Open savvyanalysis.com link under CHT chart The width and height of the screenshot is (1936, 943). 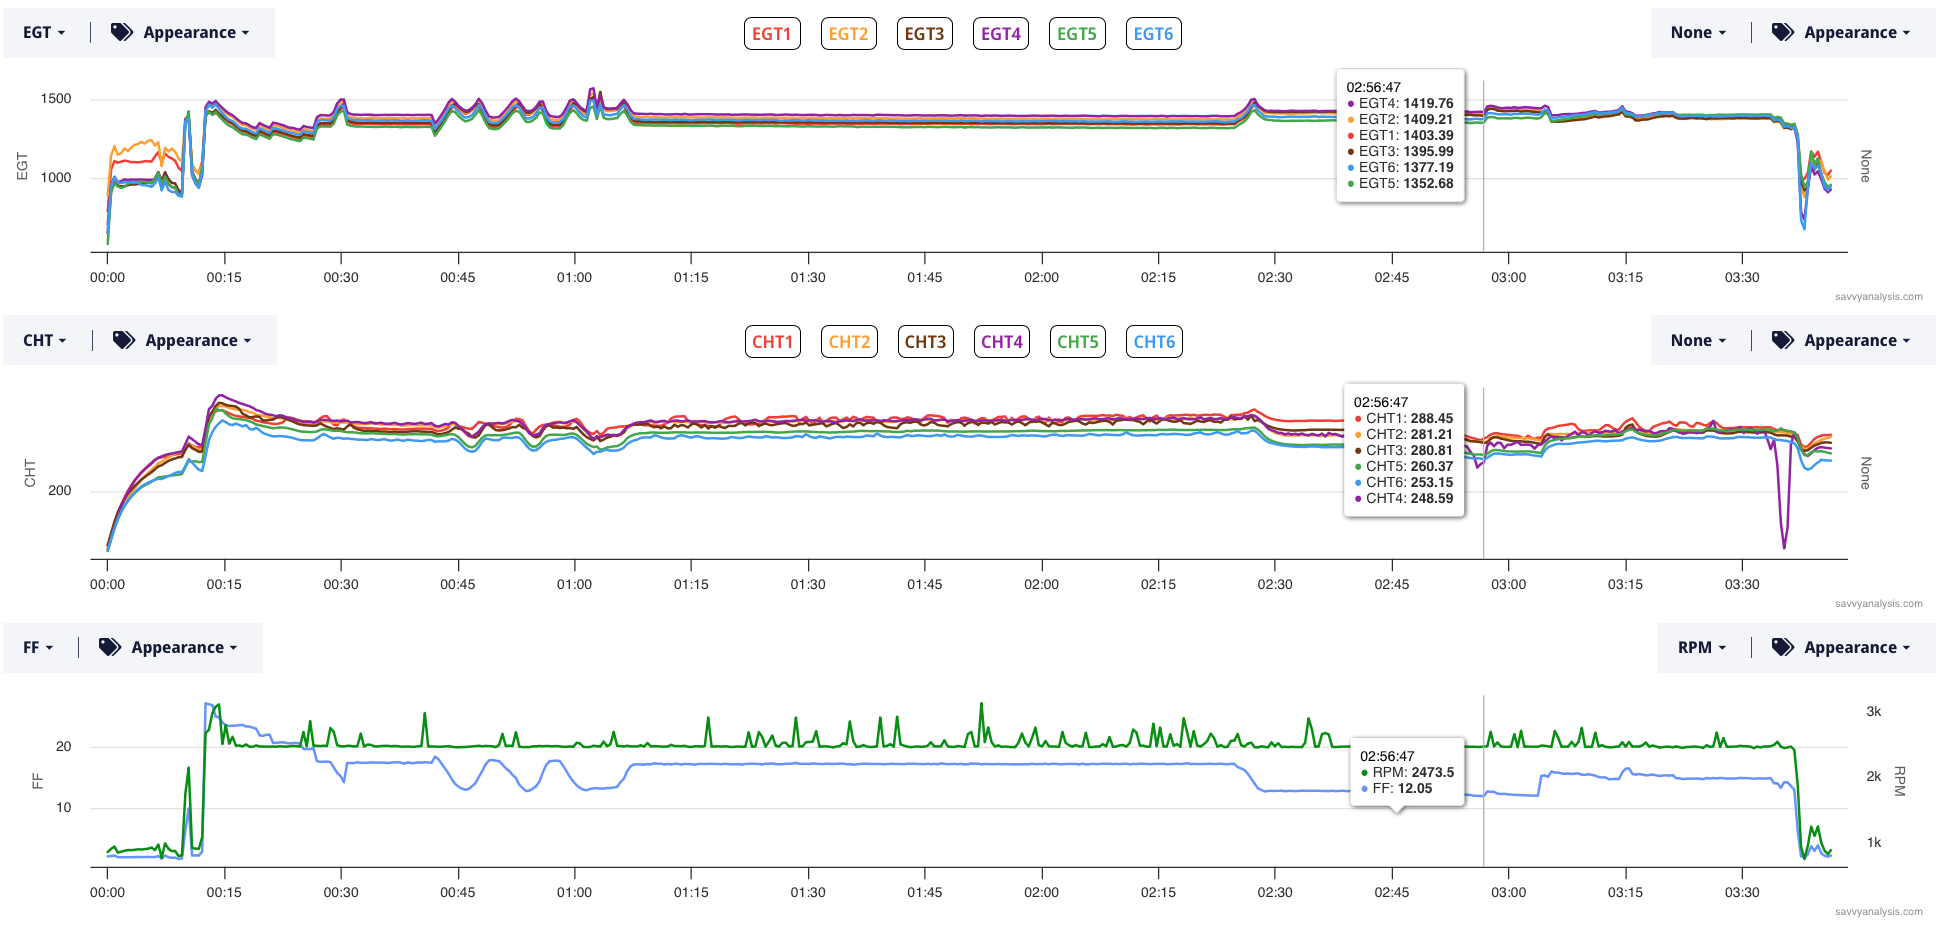pyautogui.click(x=1878, y=604)
